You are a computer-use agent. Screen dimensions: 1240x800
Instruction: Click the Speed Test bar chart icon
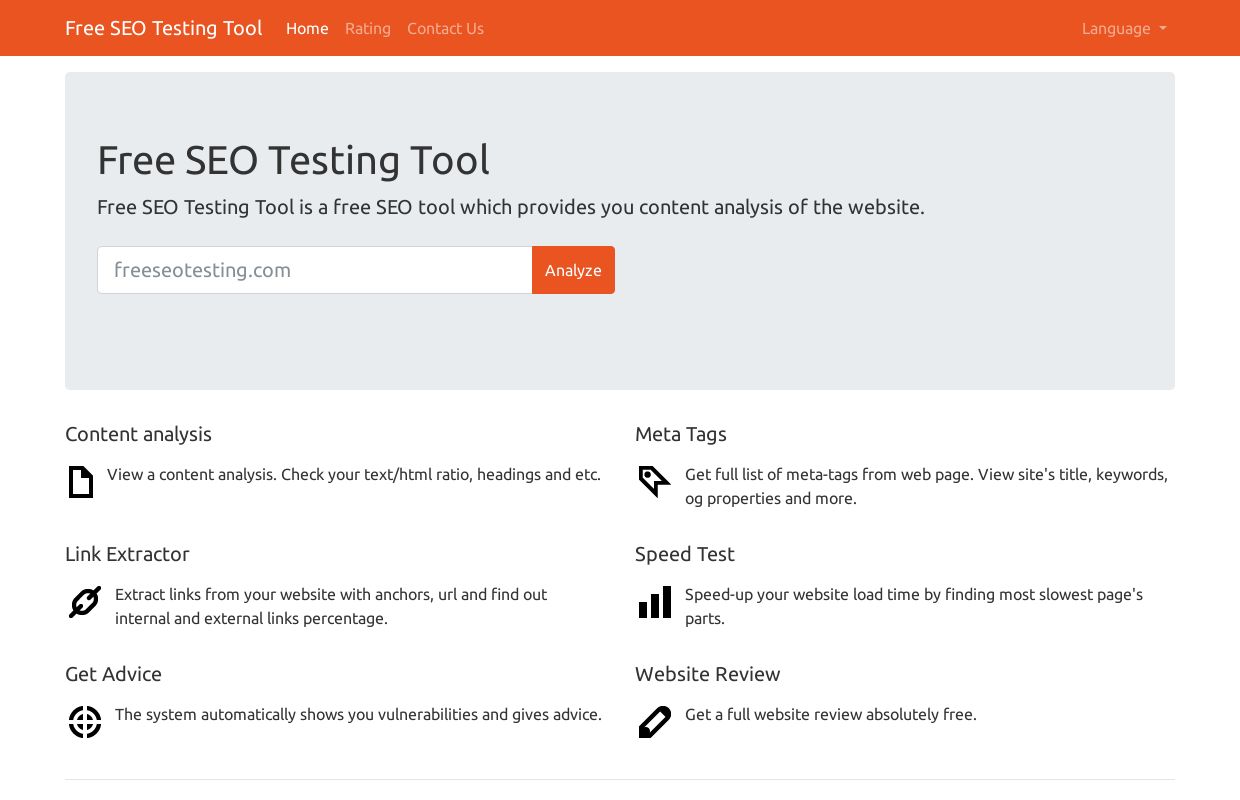tap(654, 602)
